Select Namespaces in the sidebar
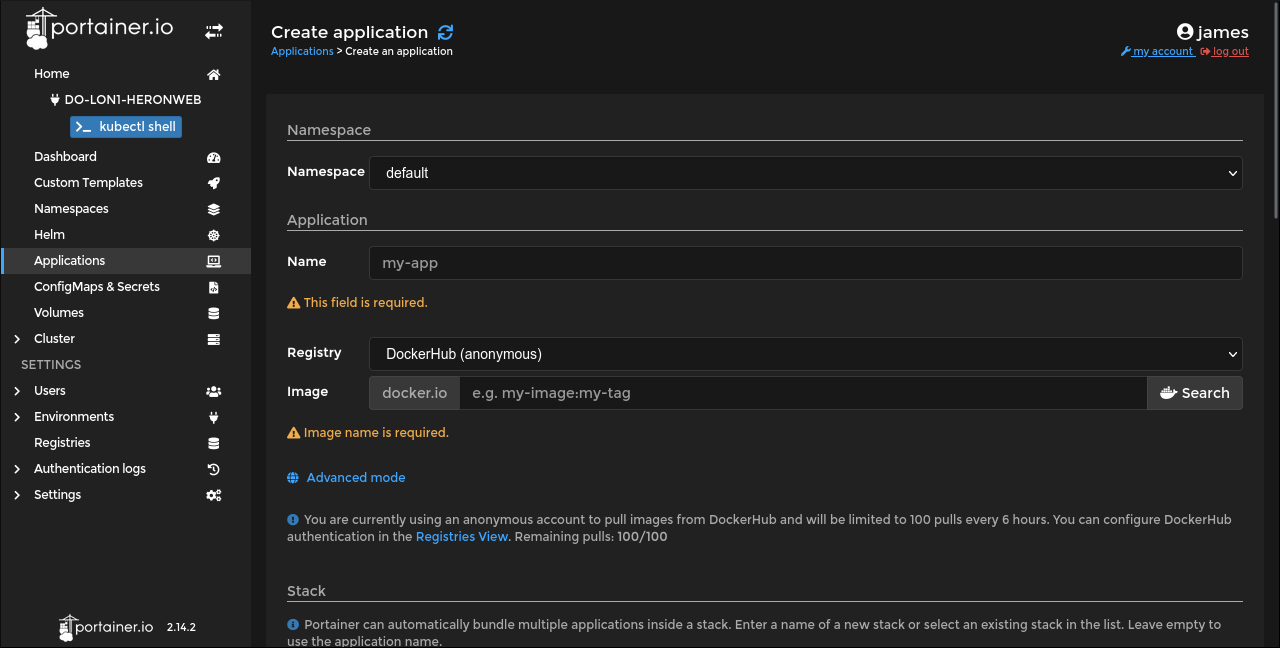This screenshot has height=648, width=1280. tap(71, 209)
